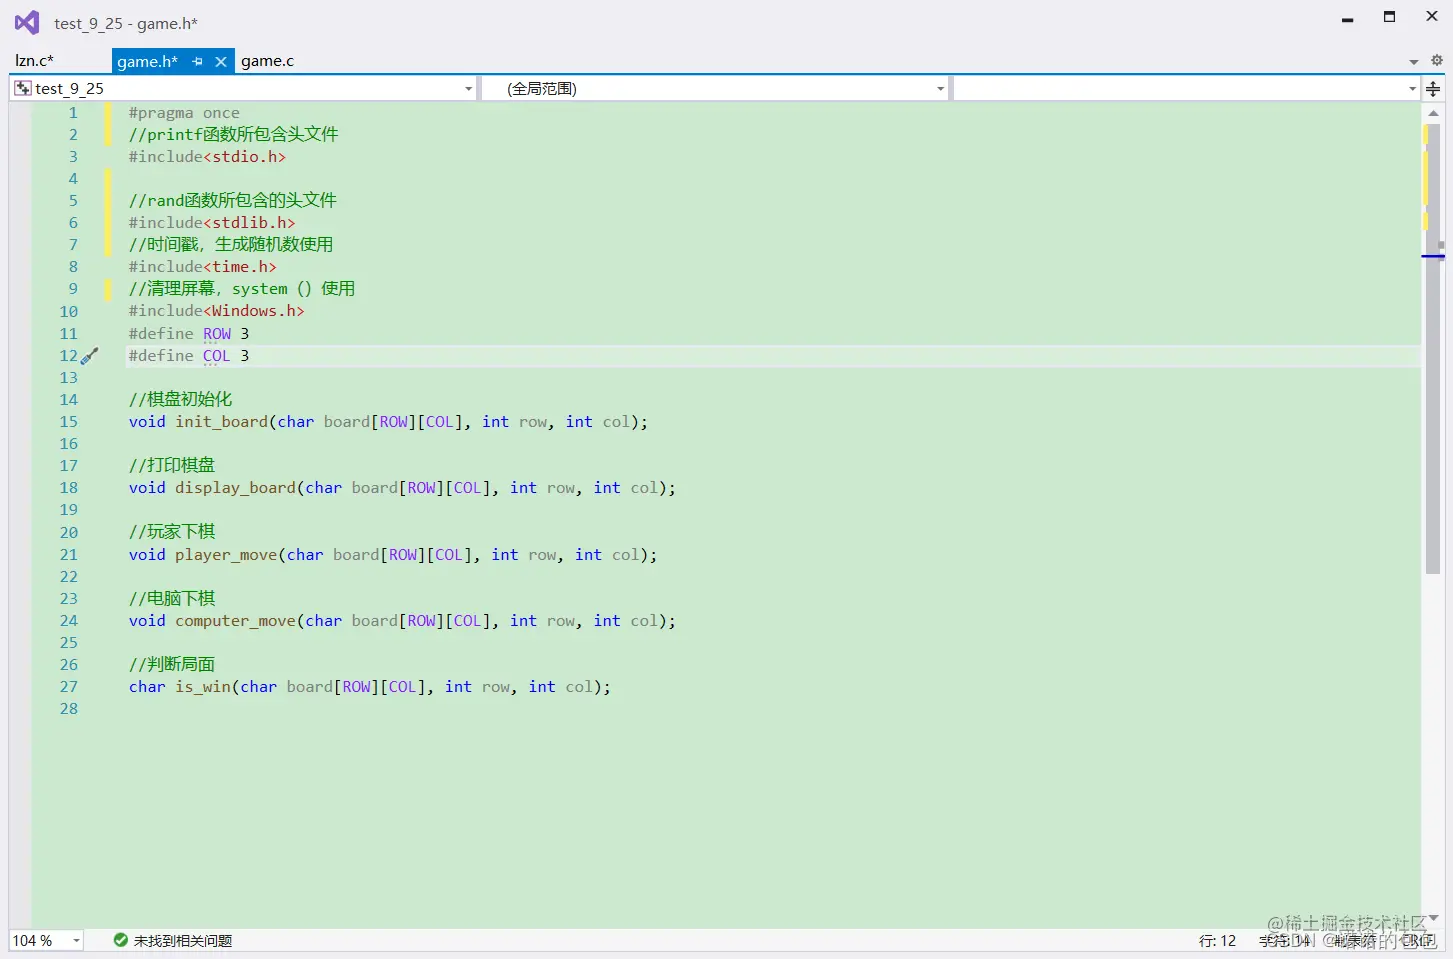Image resolution: width=1453 pixels, height=959 pixels.
Task: Click the test_9_25 project icon
Action: [23, 89]
